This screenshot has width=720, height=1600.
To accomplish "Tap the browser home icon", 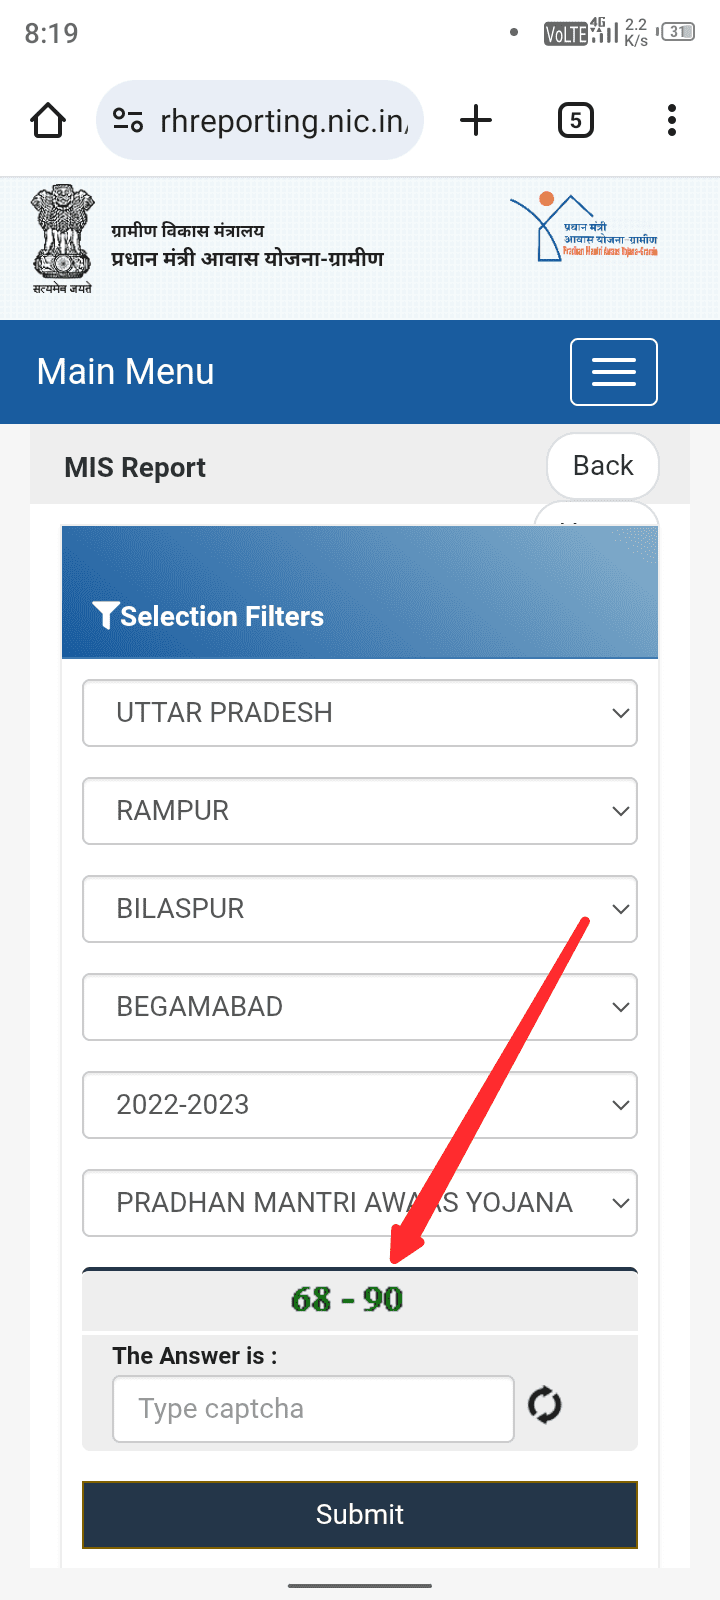I will [48, 121].
